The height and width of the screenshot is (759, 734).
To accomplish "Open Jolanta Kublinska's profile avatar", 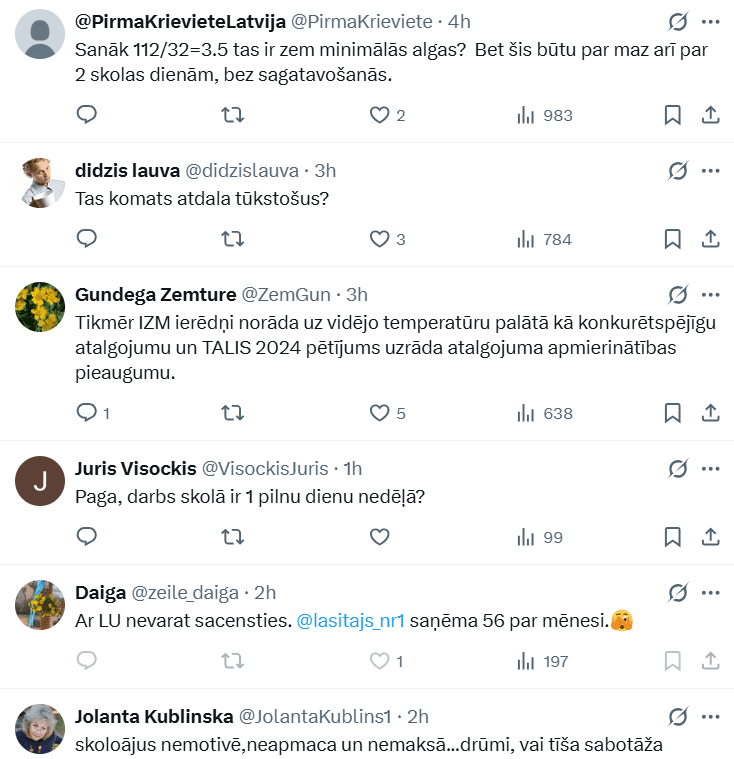I will point(41,729).
